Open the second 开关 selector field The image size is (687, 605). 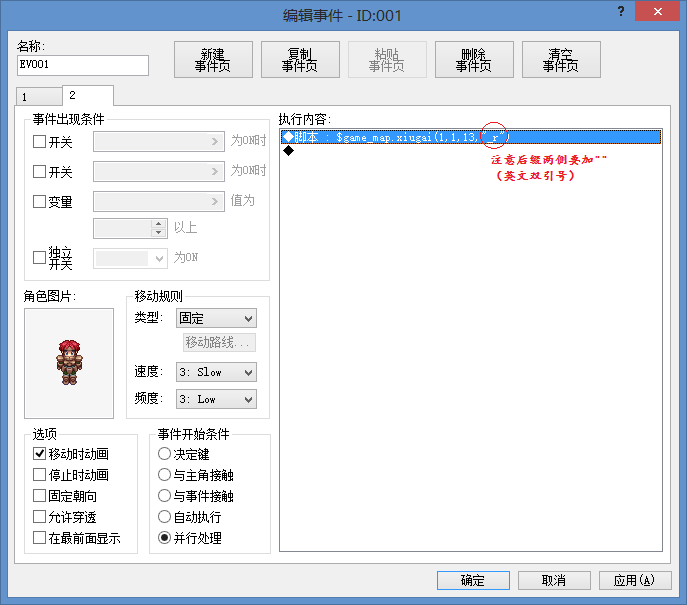pyautogui.click(x=159, y=171)
